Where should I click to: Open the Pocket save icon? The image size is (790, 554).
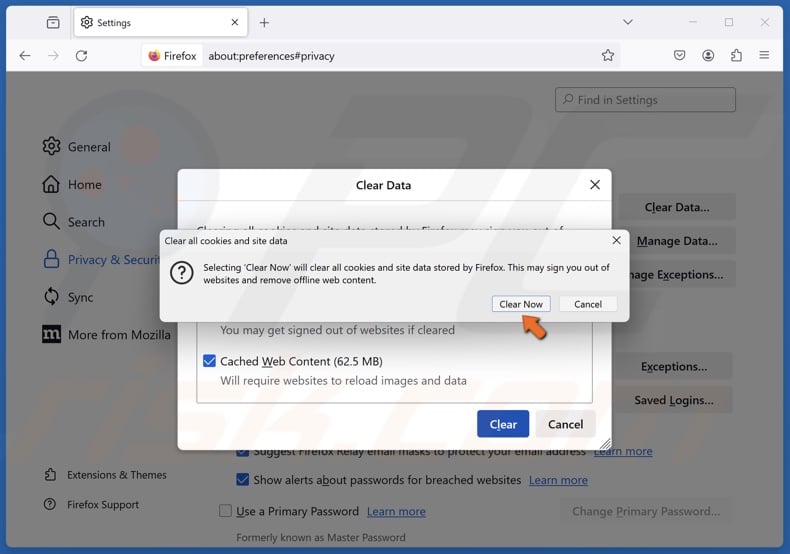tap(679, 55)
